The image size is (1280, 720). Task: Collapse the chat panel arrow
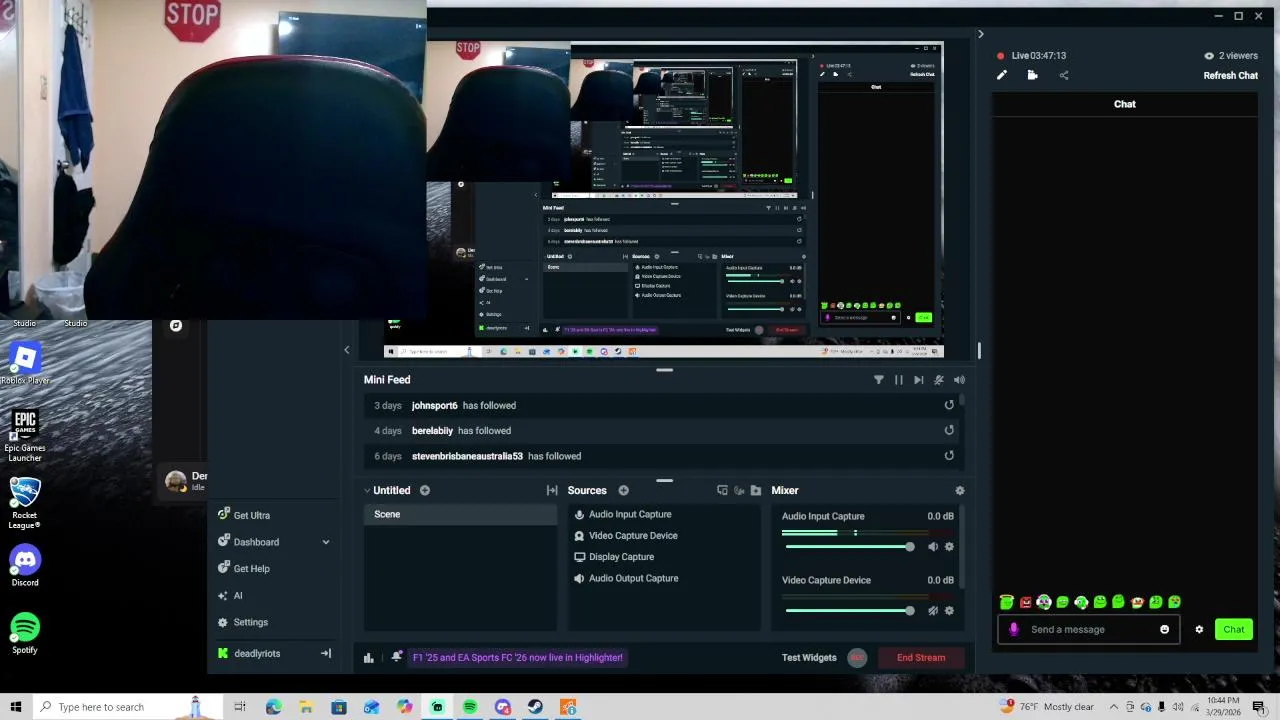pos(980,34)
